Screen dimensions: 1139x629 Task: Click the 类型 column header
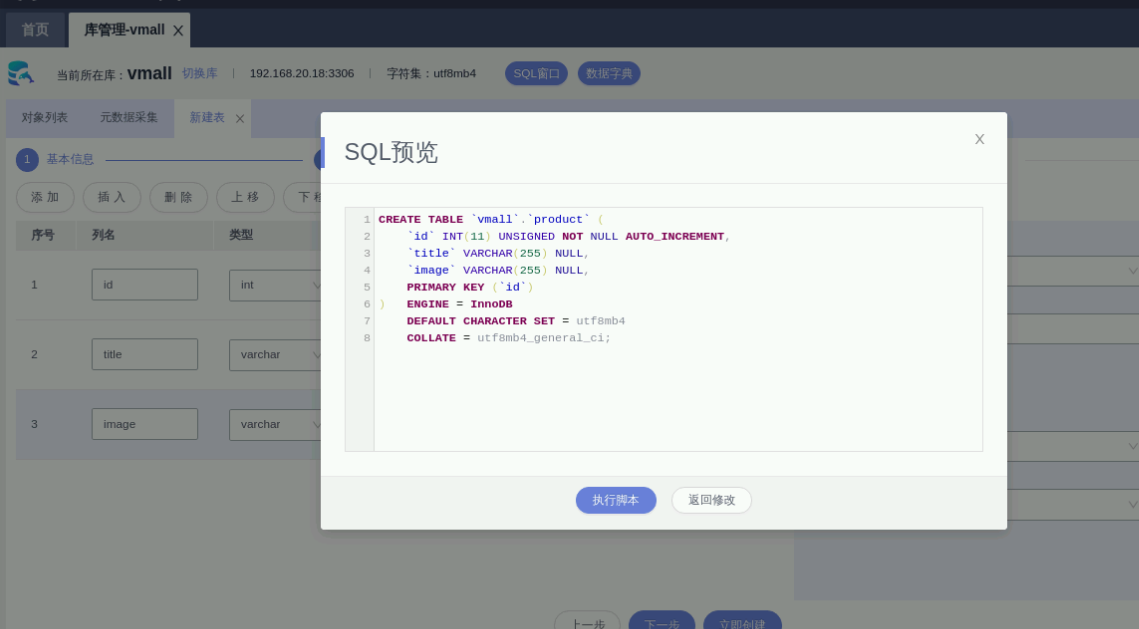[241, 235]
